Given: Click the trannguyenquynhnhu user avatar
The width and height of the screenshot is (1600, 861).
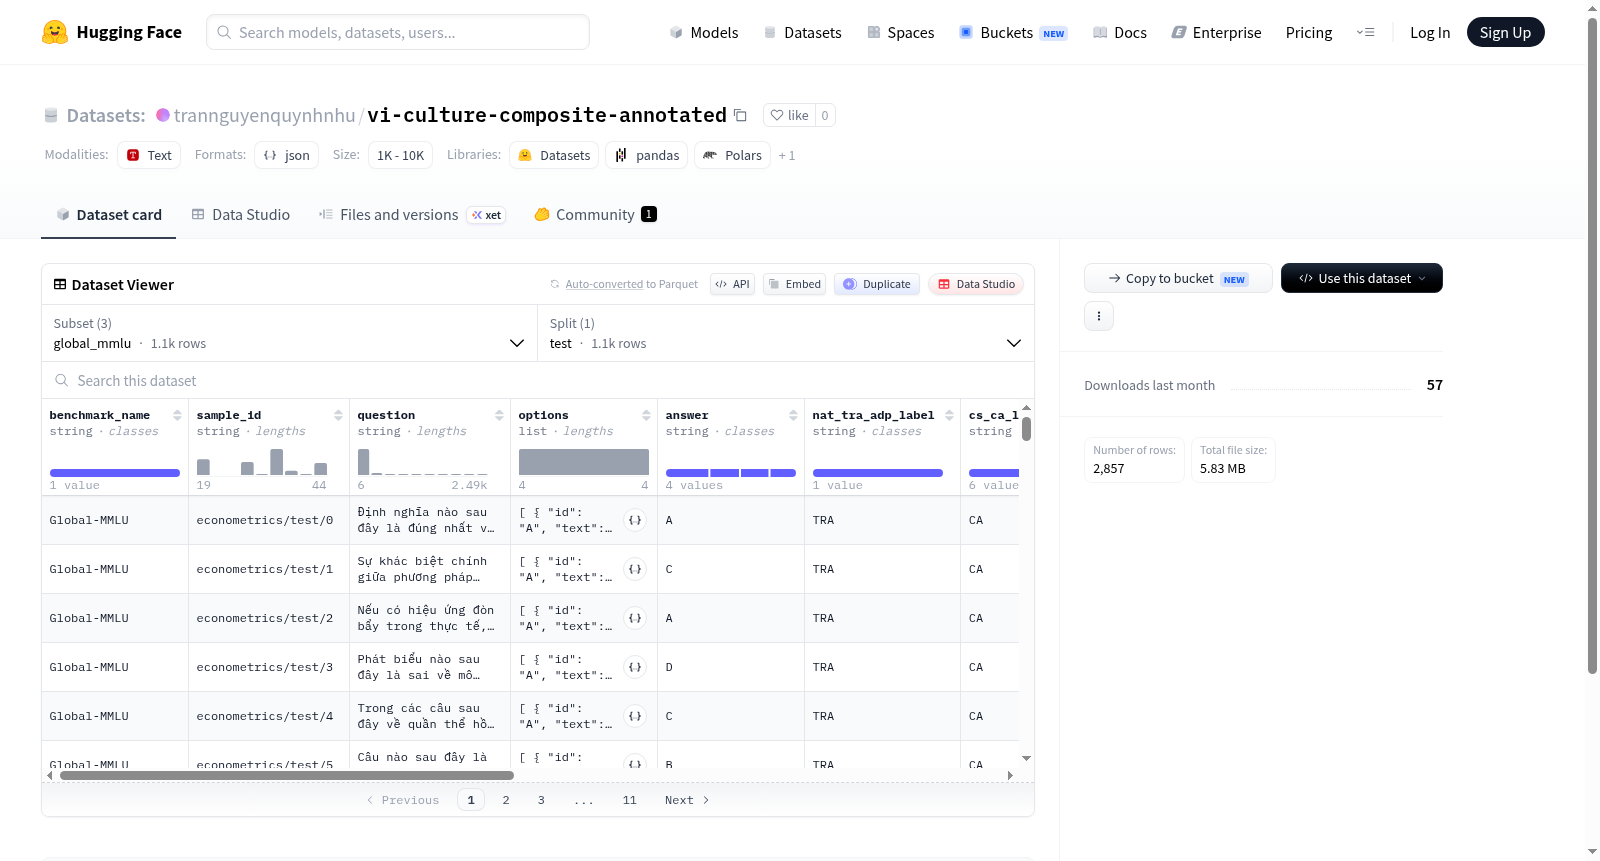Looking at the screenshot, I should [163, 115].
